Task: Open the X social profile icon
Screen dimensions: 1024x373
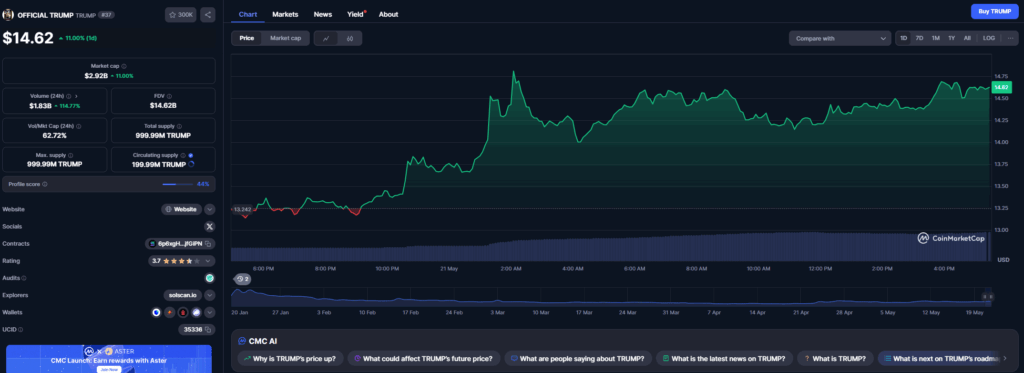Action: point(210,227)
